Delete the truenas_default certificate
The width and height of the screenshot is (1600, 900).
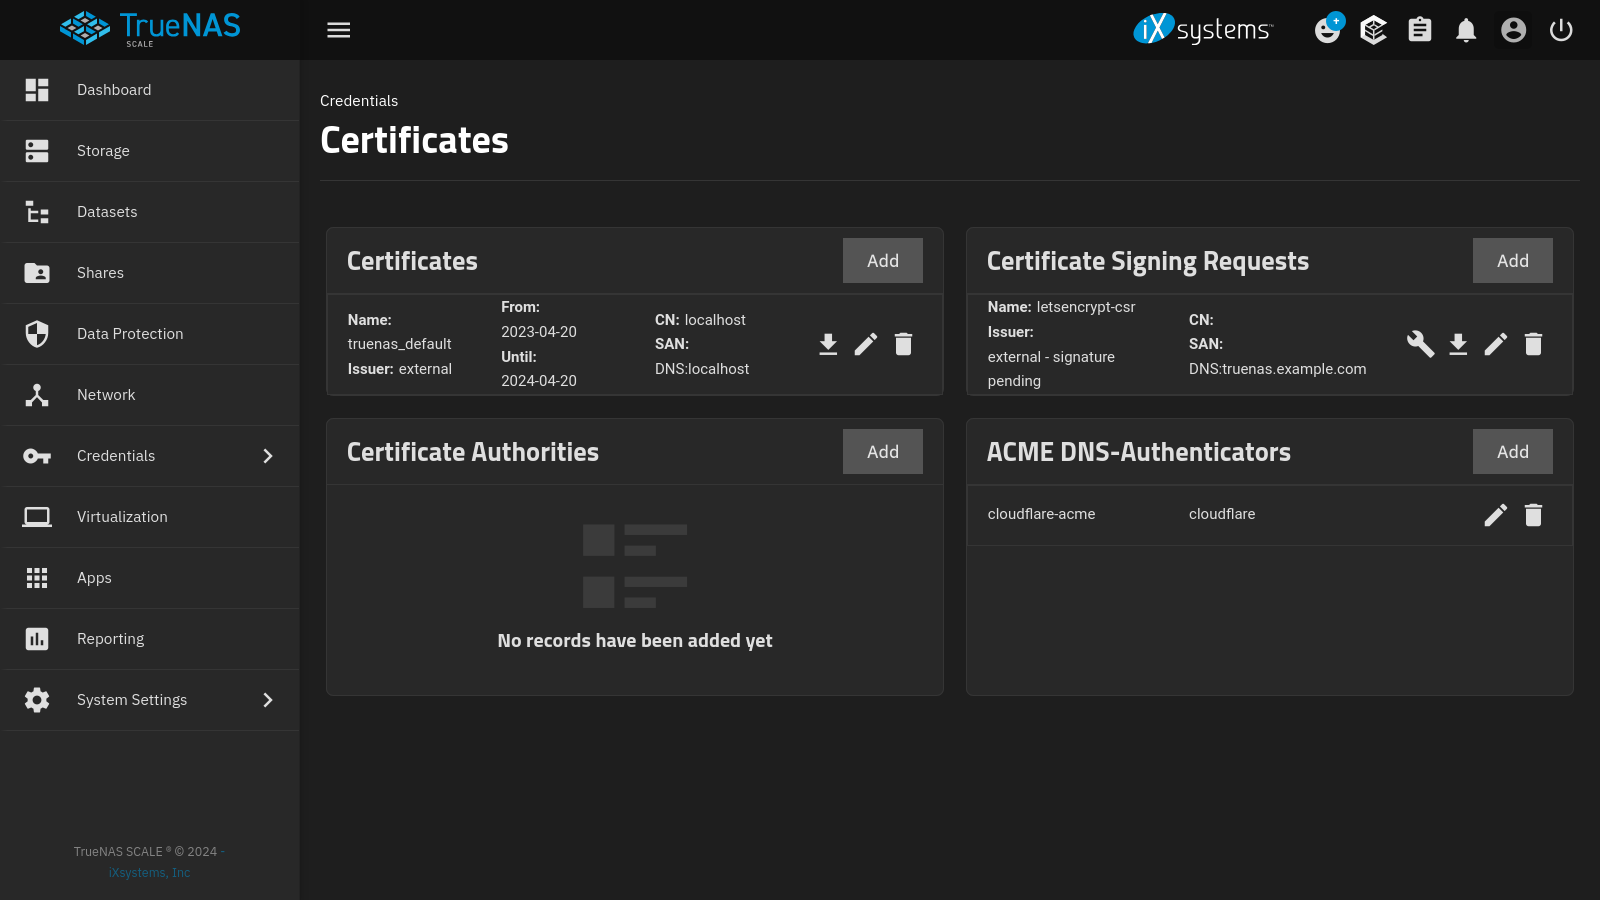point(903,344)
